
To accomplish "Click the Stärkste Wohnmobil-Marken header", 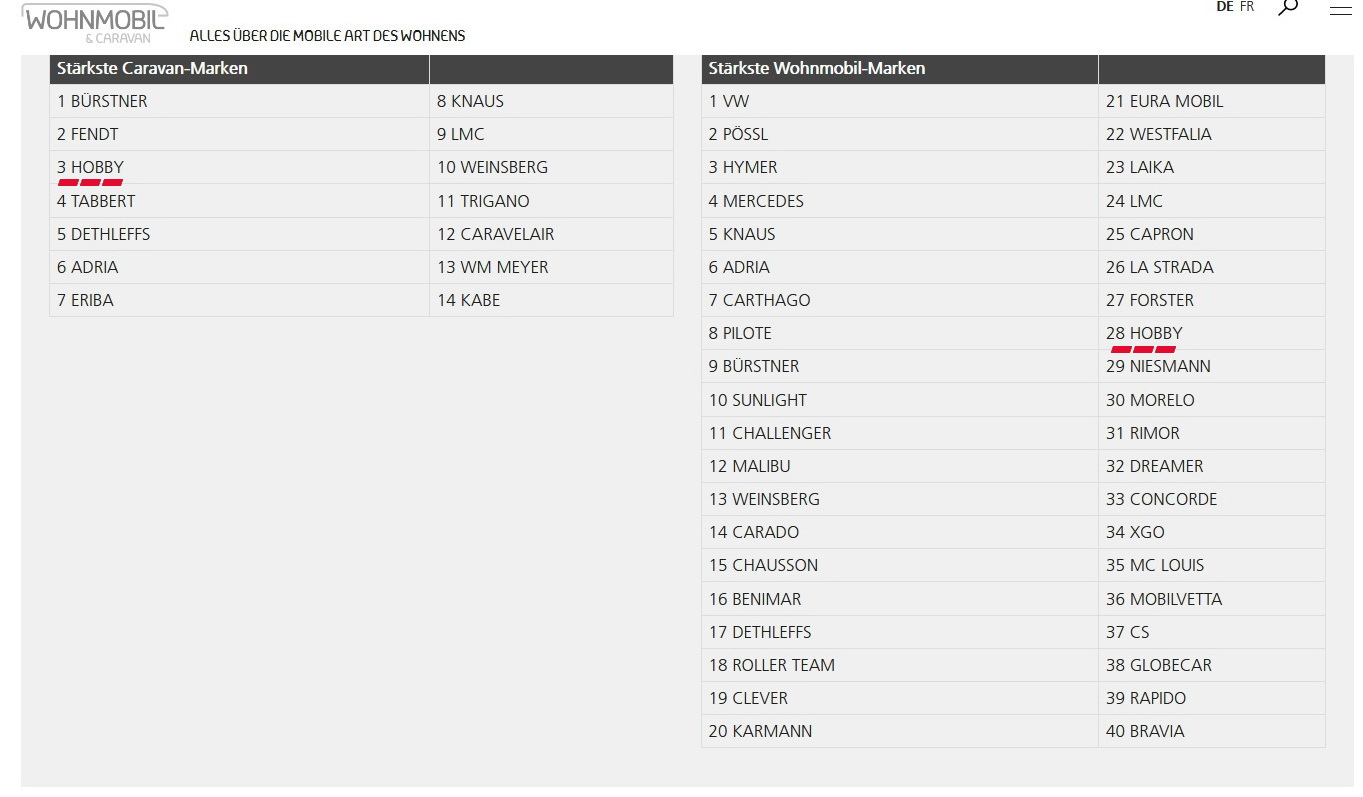I will click(x=900, y=68).
